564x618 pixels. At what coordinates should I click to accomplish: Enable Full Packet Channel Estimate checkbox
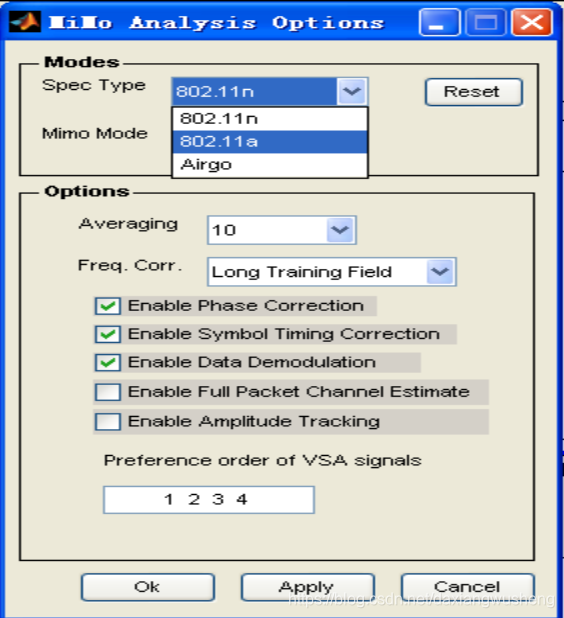tap(108, 392)
